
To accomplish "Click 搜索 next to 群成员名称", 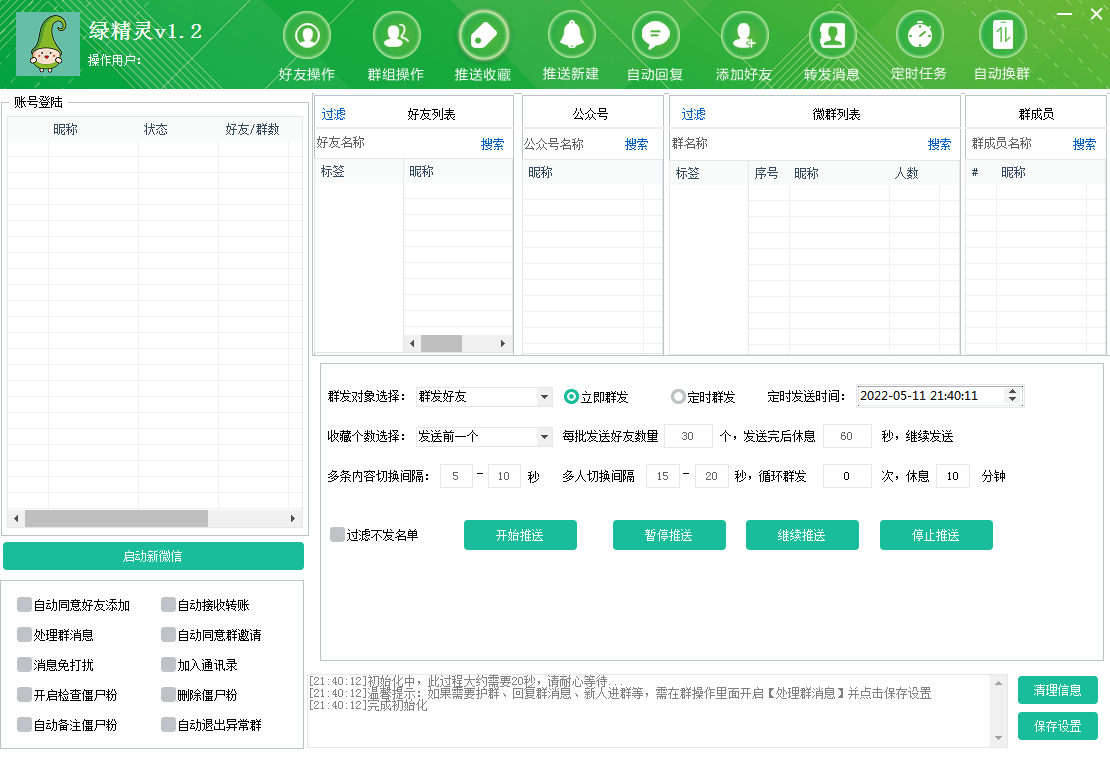I will point(1084,144).
